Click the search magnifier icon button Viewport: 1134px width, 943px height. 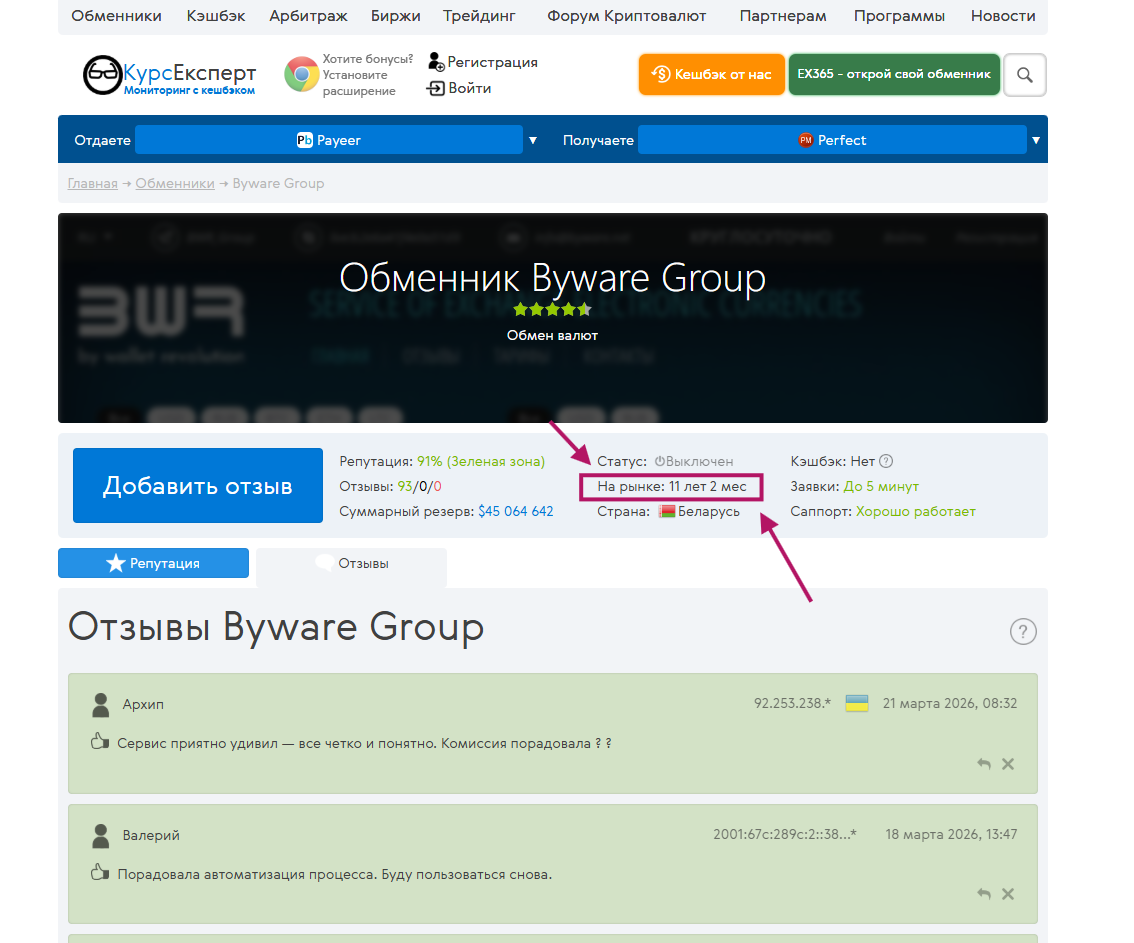click(1025, 74)
